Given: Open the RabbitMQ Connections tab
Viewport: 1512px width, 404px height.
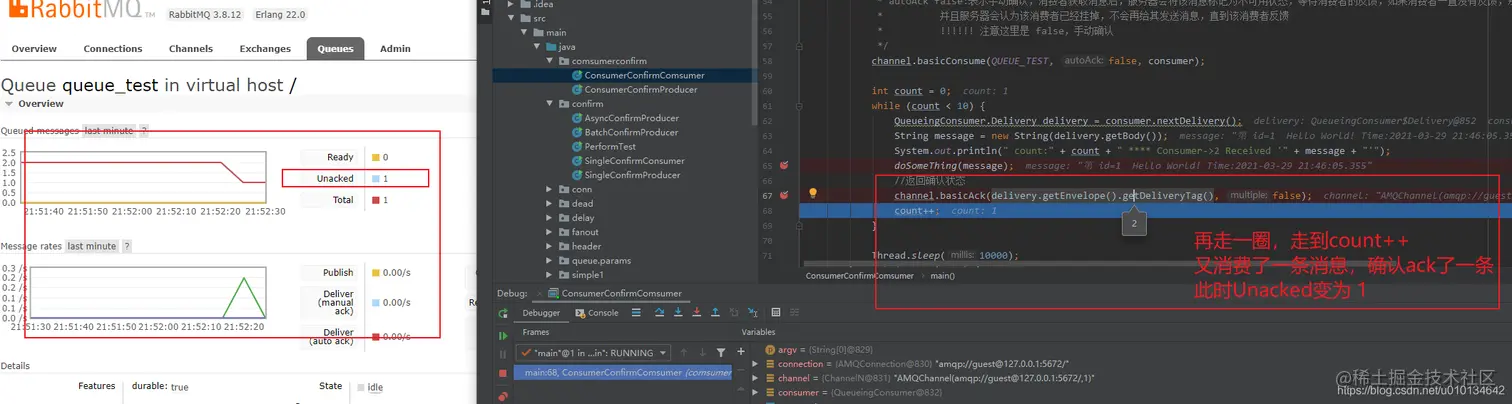Looking at the screenshot, I should tap(113, 48).
